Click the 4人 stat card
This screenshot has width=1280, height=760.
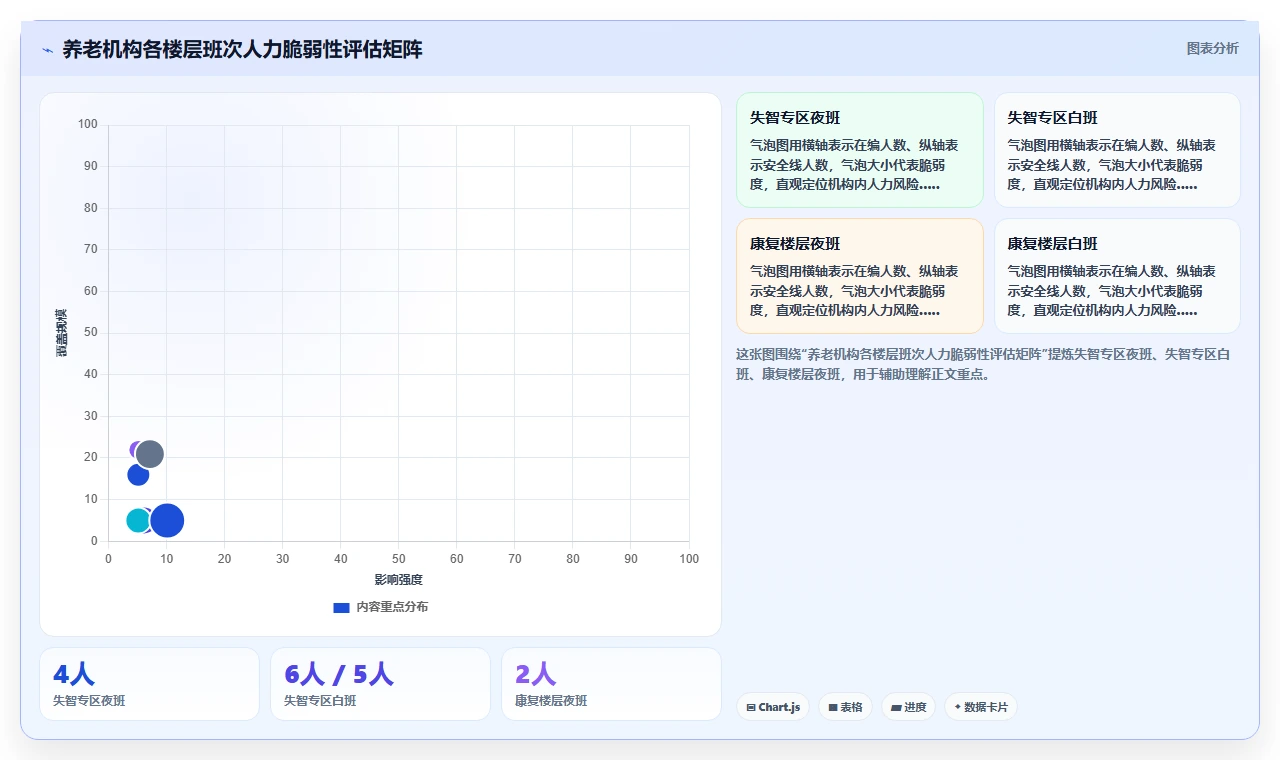[x=149, y=684]
